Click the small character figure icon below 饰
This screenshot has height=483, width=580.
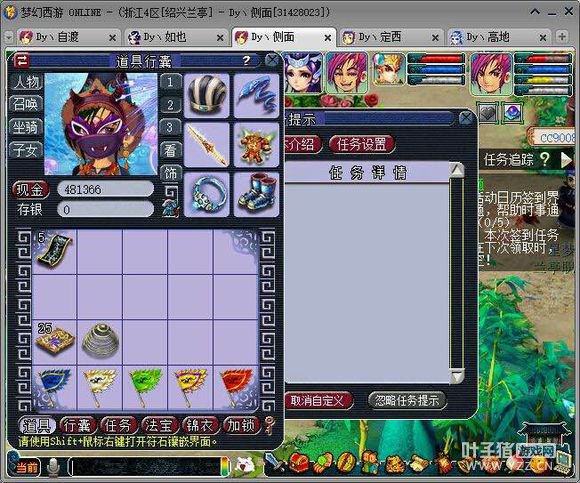click(x=170, y=208)
